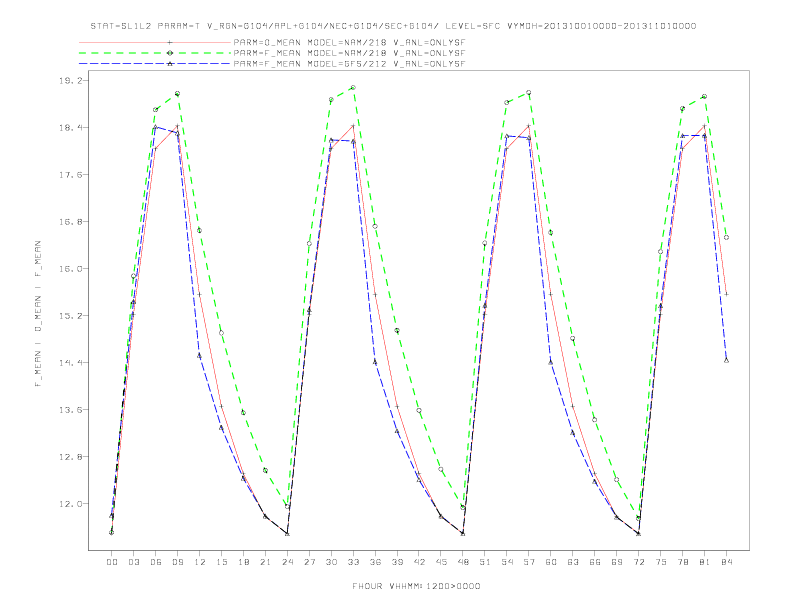Click the y-axis value 19.2
This screenshot has height=612, width=792.
(x=71, y=81)
